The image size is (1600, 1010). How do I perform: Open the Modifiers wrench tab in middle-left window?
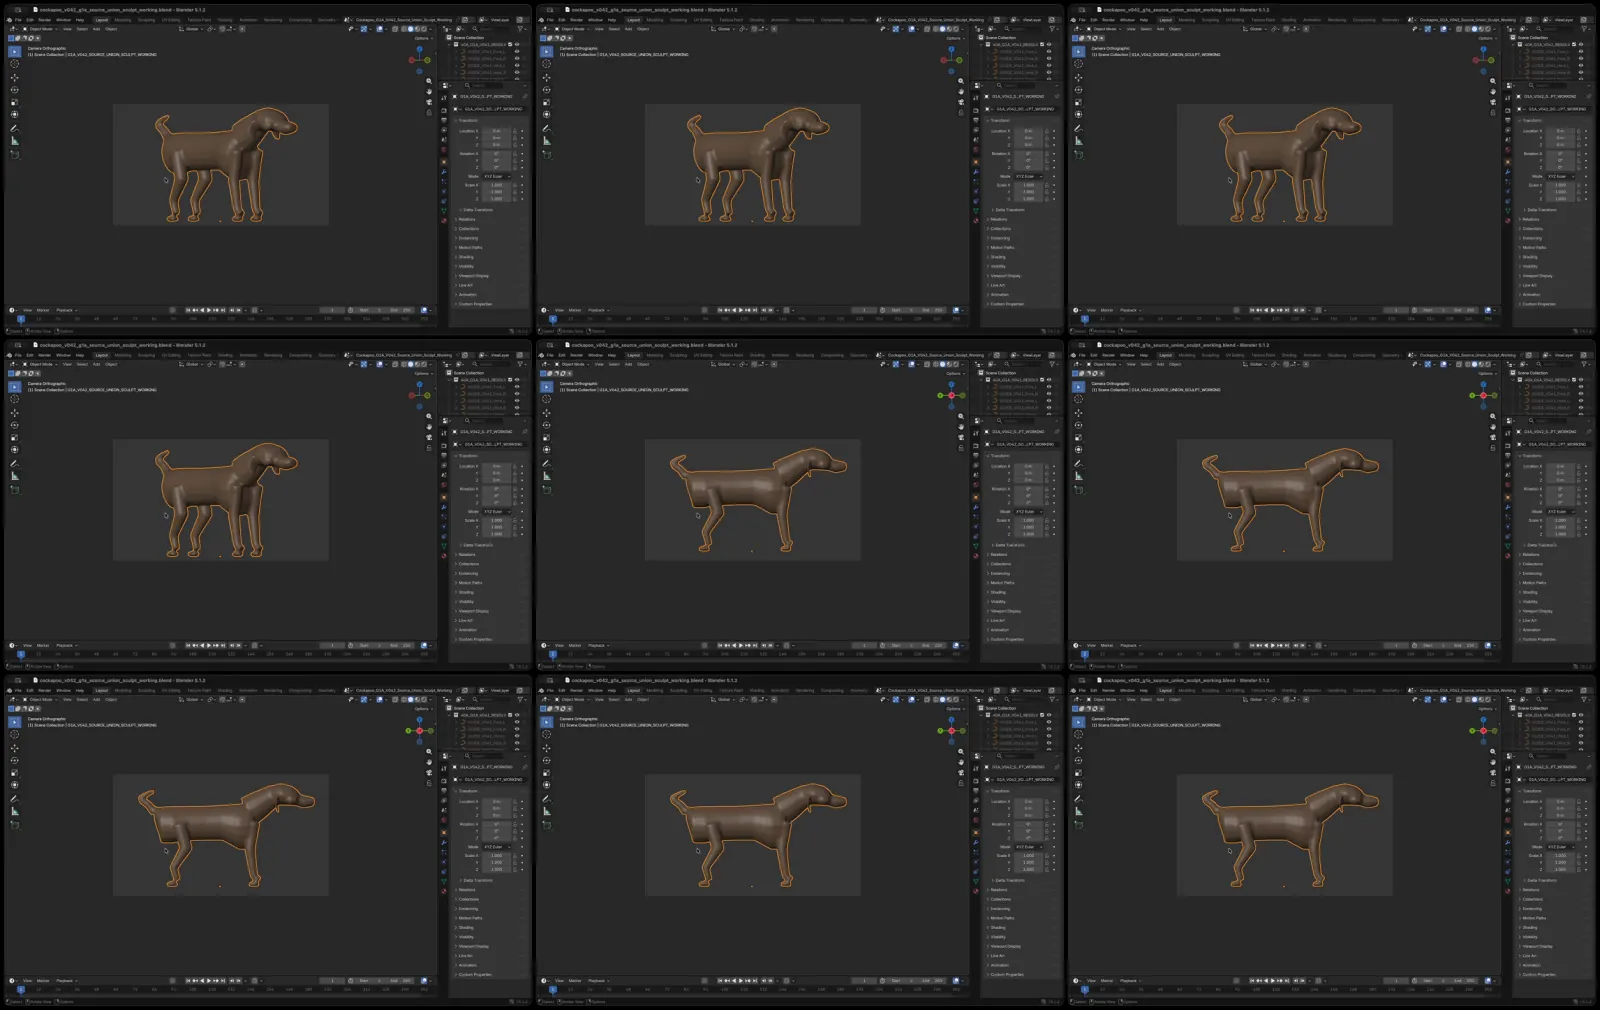pyautogui.click(x=444, y=507)
